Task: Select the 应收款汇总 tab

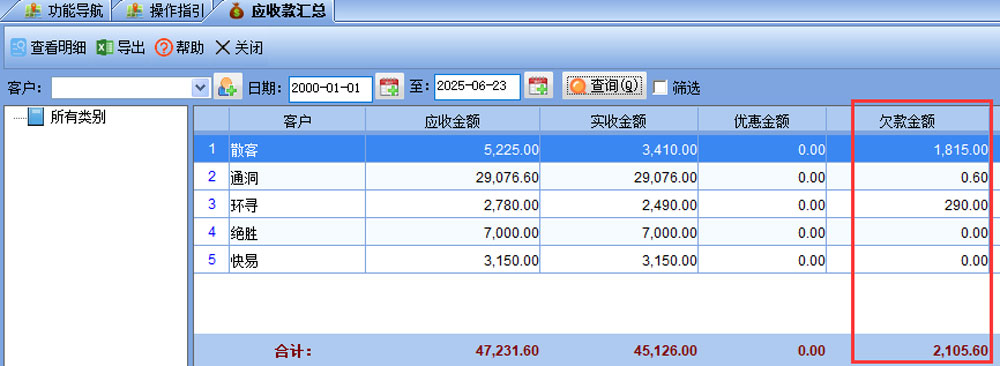Action: pyautogui.click(x=277, y=11)
